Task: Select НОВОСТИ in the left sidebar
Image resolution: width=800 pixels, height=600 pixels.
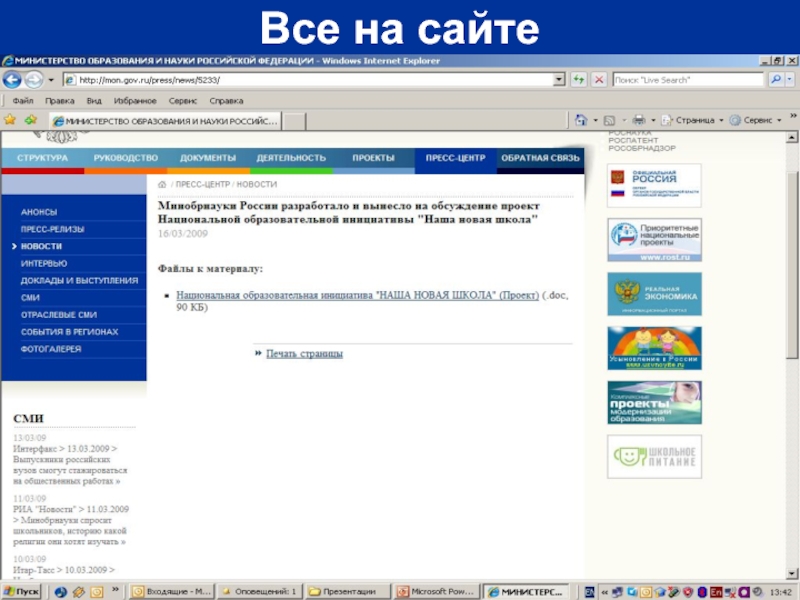Action: point(41,246)
